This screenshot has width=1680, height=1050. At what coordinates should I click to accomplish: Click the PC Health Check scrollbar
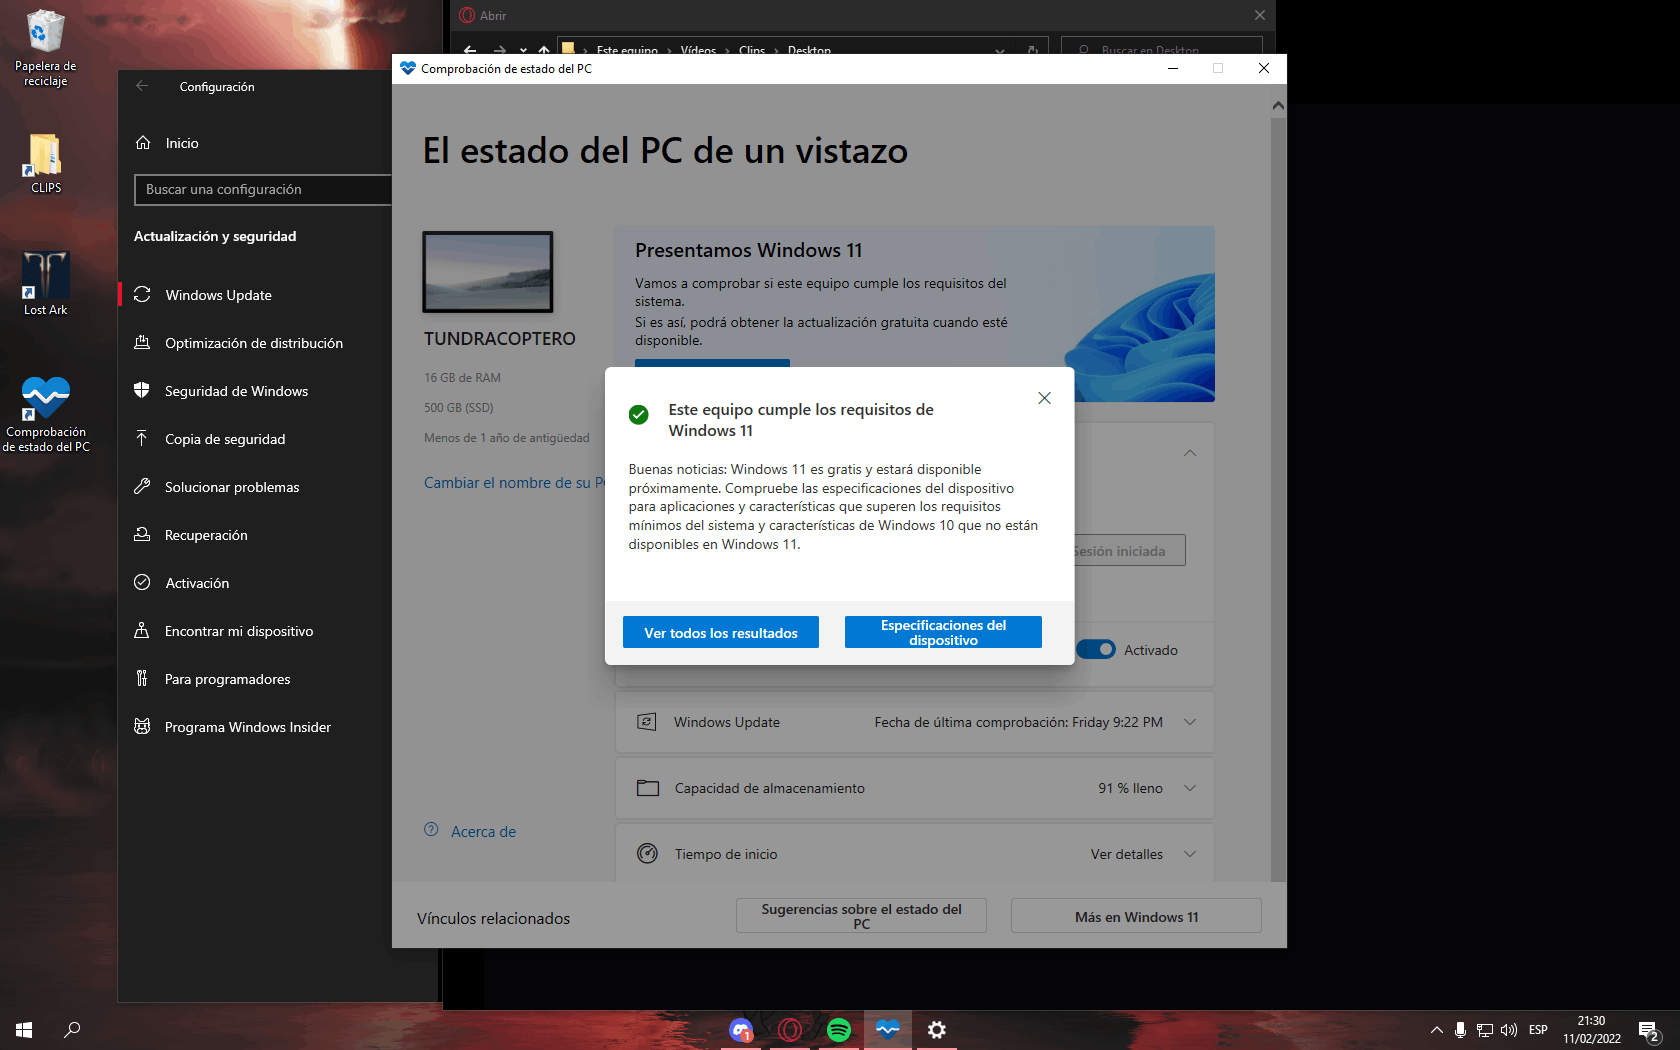1278,500
